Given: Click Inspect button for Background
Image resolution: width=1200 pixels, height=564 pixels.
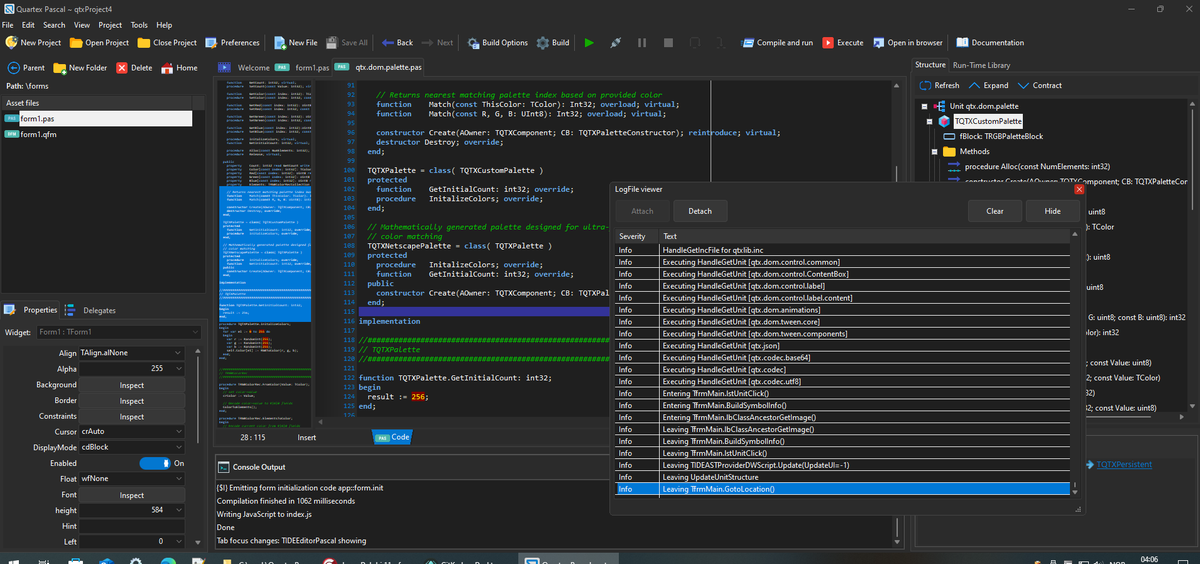Looking at the screenshot, I should click(x=132, y=385).
